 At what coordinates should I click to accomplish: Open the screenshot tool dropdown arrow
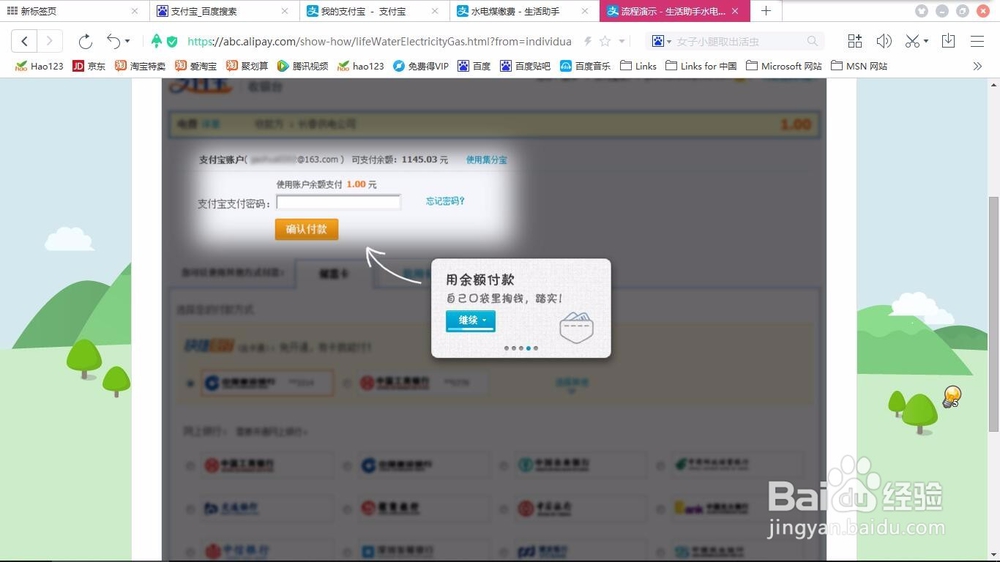pos(926,41)
